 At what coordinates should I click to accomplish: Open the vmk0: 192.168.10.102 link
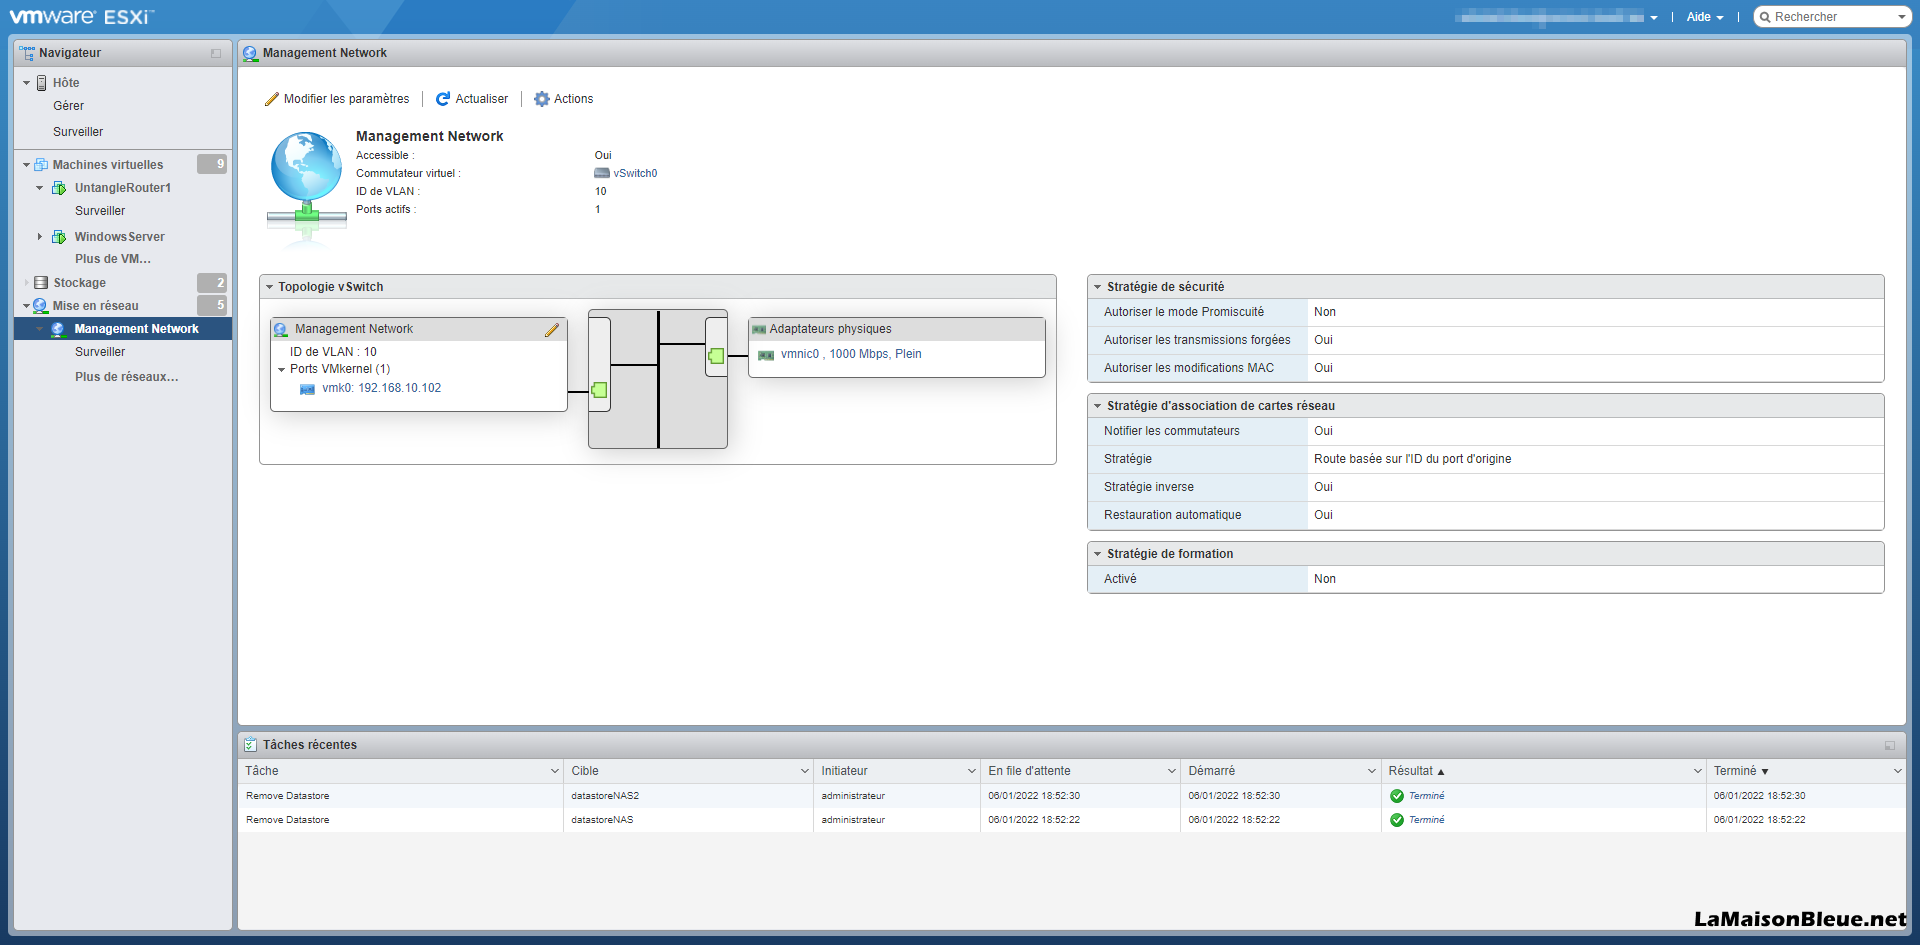pyautogui.click(x=381, y=388)
